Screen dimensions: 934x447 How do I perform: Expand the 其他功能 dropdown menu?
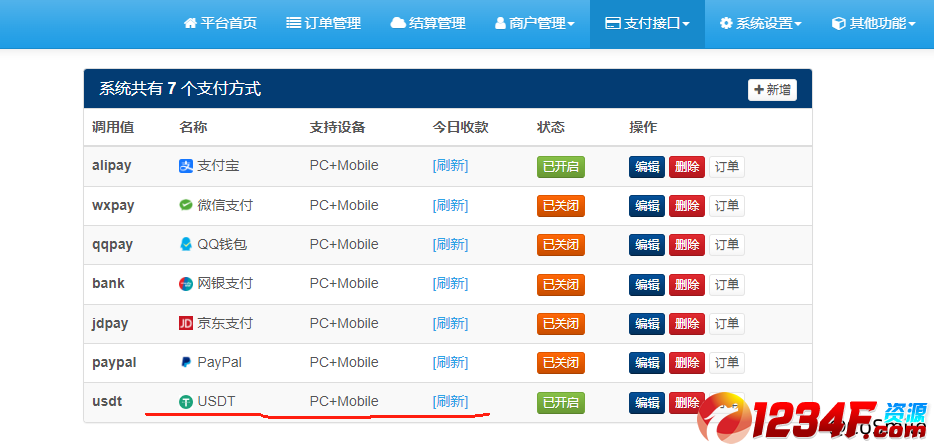(873, 23)
